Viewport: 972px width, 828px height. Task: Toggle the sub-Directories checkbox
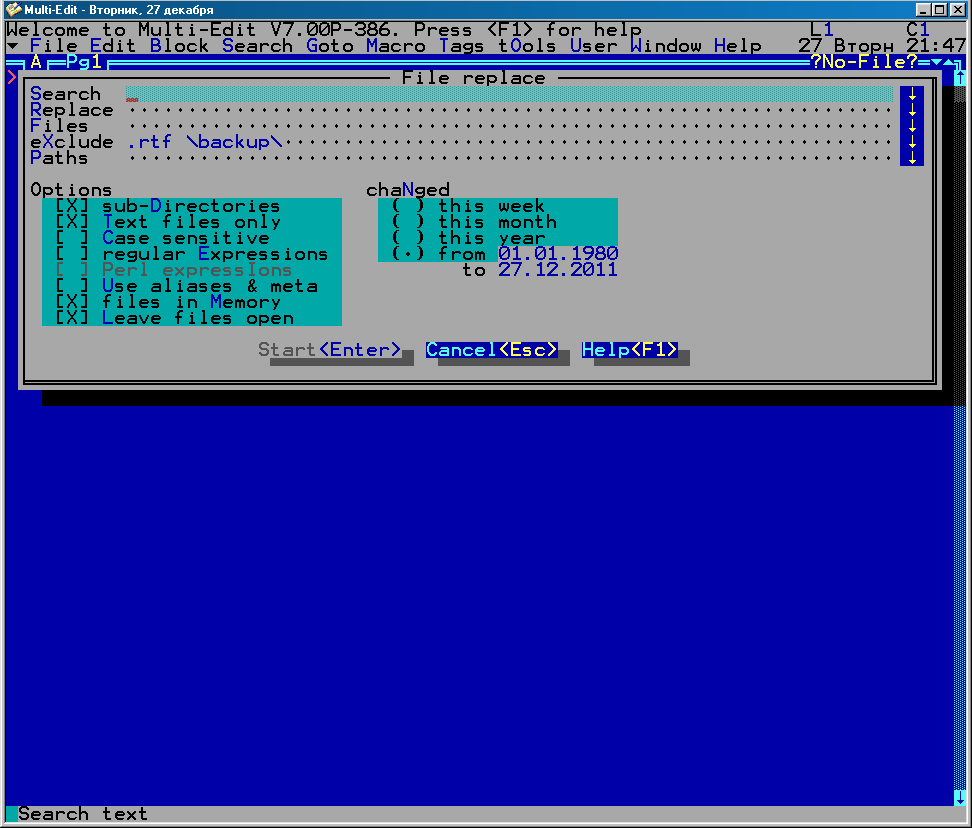(167, 206)
